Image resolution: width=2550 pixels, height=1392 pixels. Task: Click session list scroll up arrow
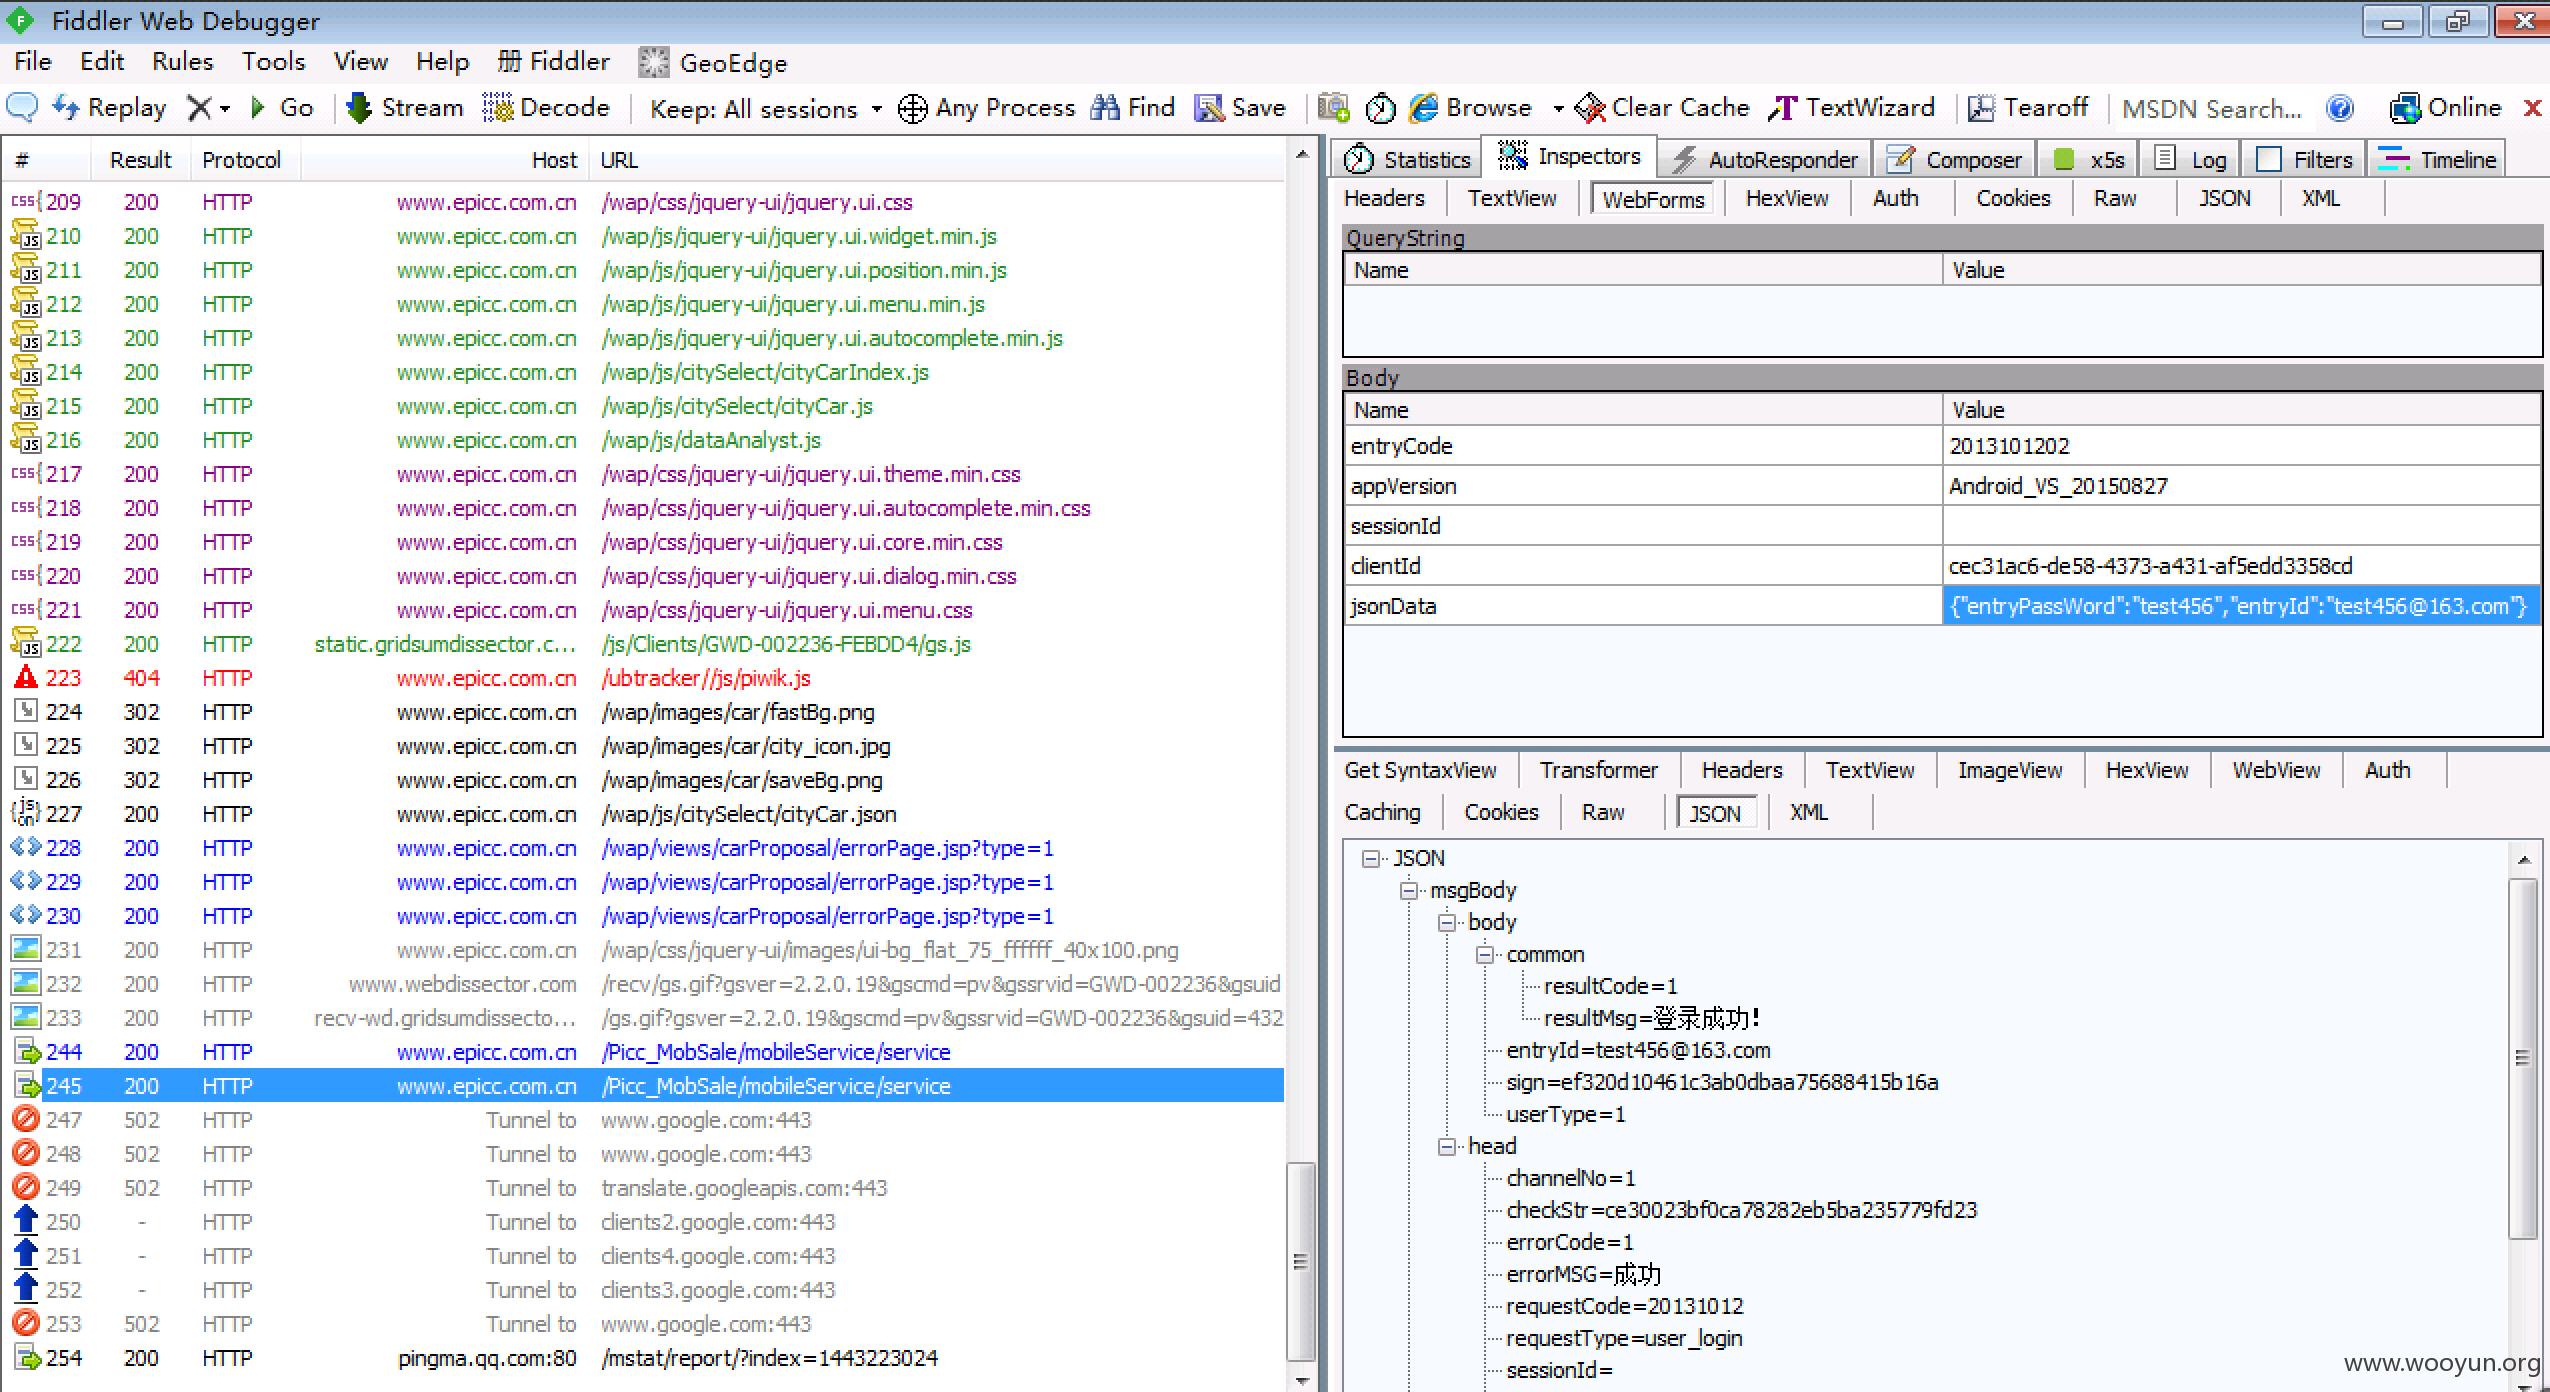1301,155
